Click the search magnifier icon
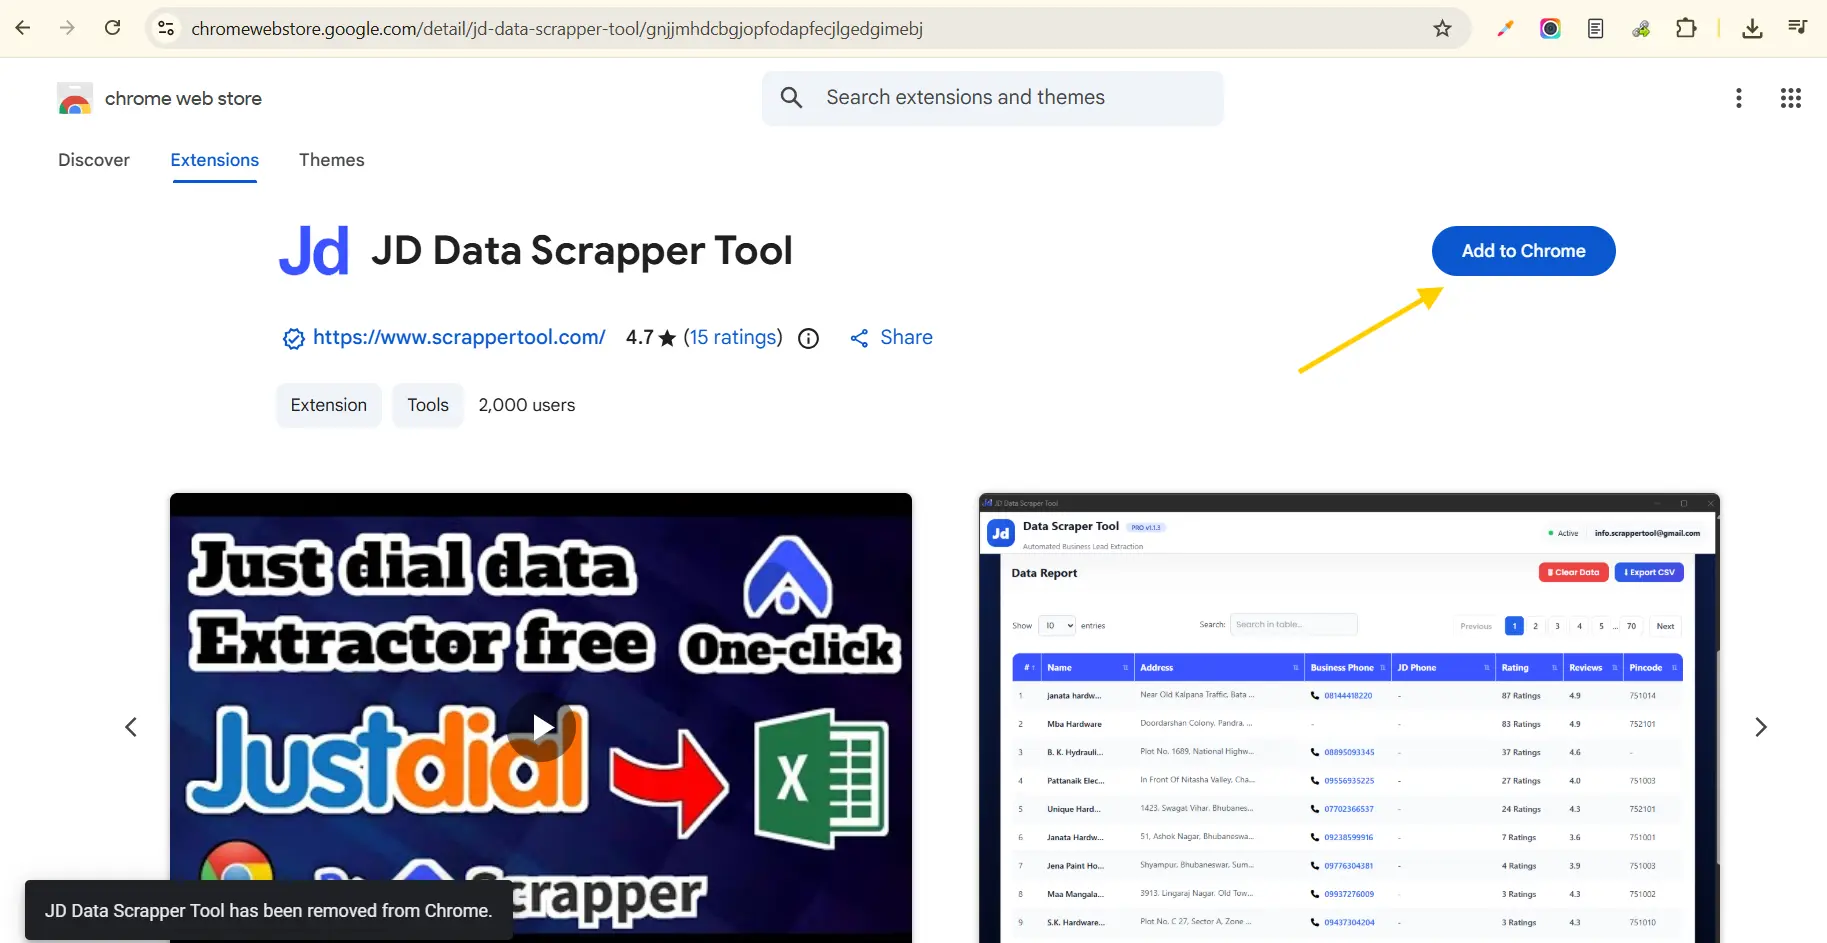Viewport: 1827px width, 943px height. 791,97
